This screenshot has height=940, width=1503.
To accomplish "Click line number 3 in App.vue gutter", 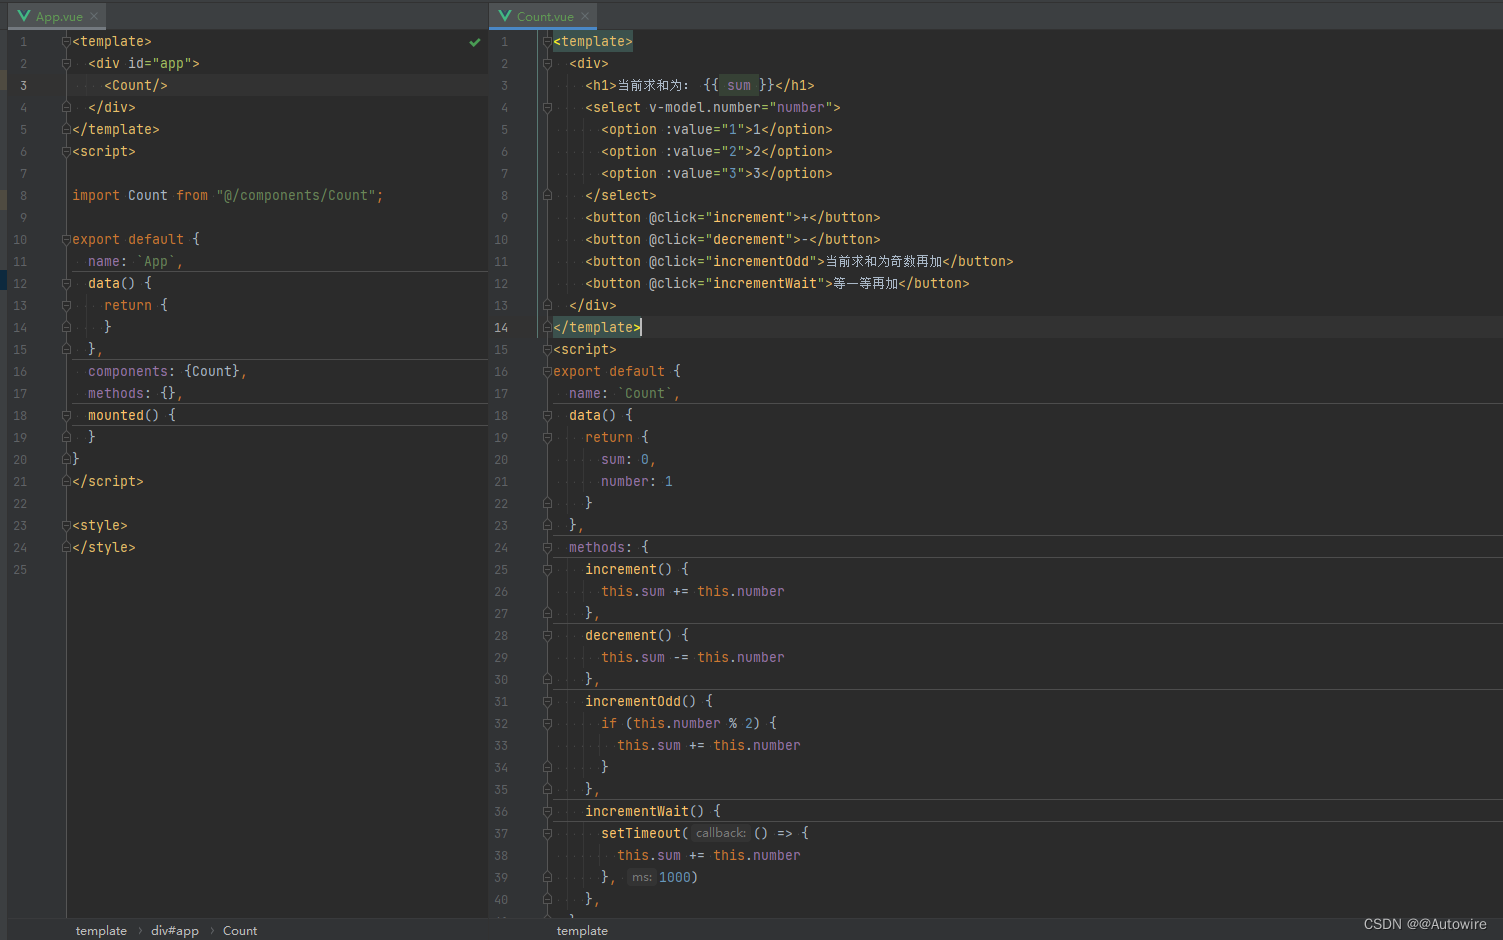I will tap(23, 85).
